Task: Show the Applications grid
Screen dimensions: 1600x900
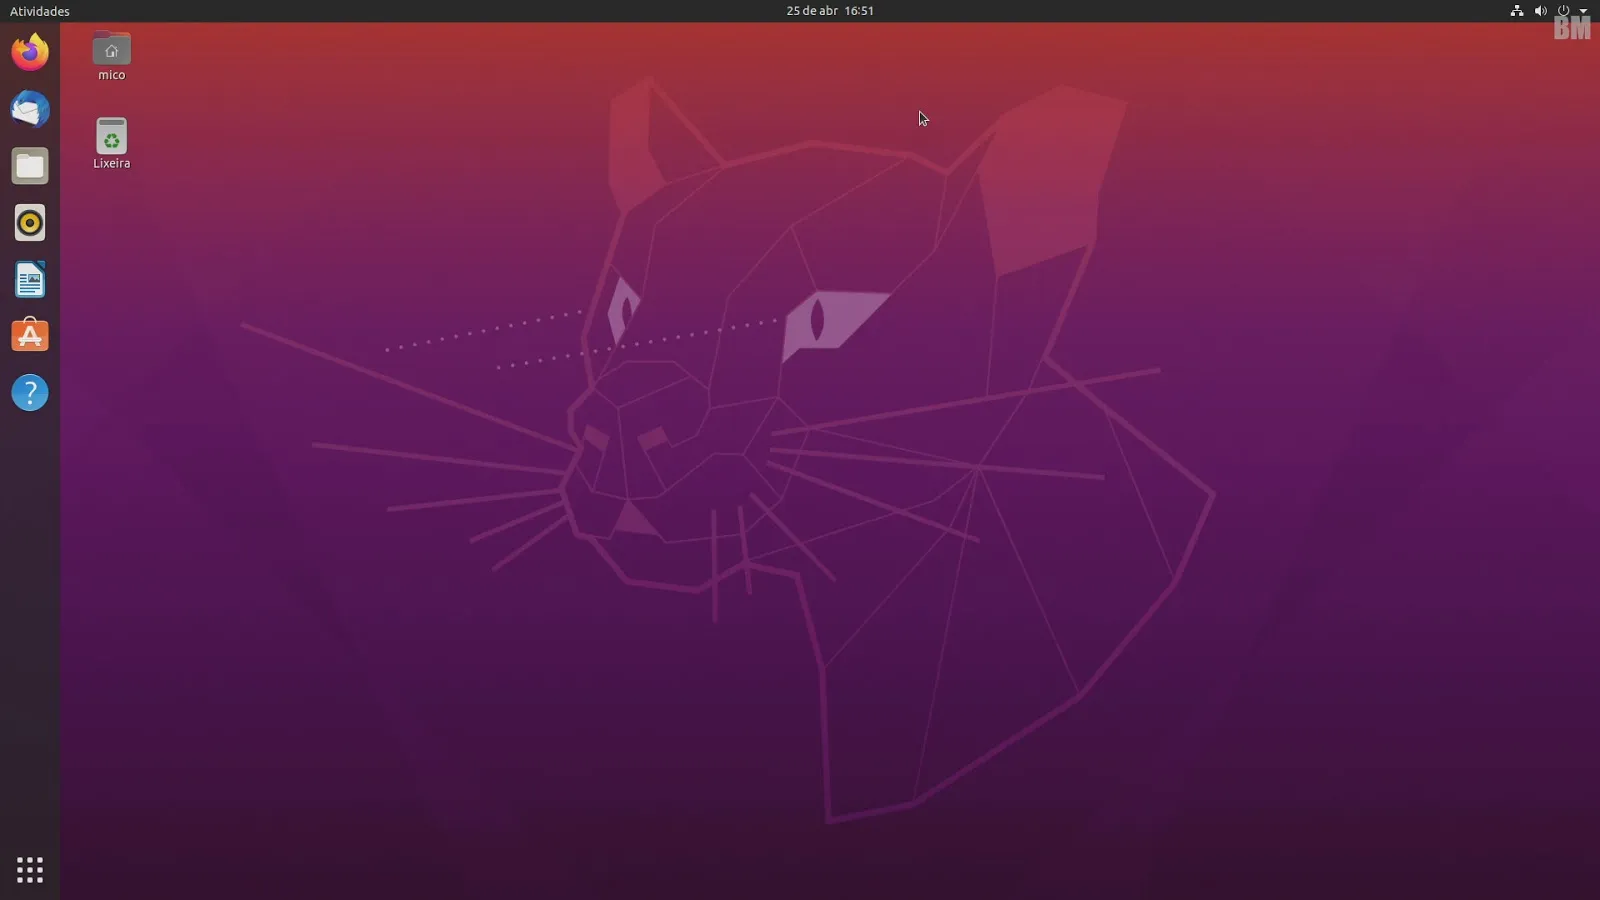Action: tap(30, 870)
